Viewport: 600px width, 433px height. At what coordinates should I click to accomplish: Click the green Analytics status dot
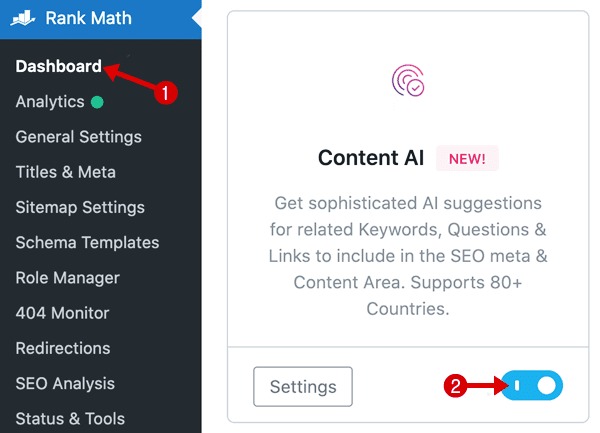tap(97, 102)
